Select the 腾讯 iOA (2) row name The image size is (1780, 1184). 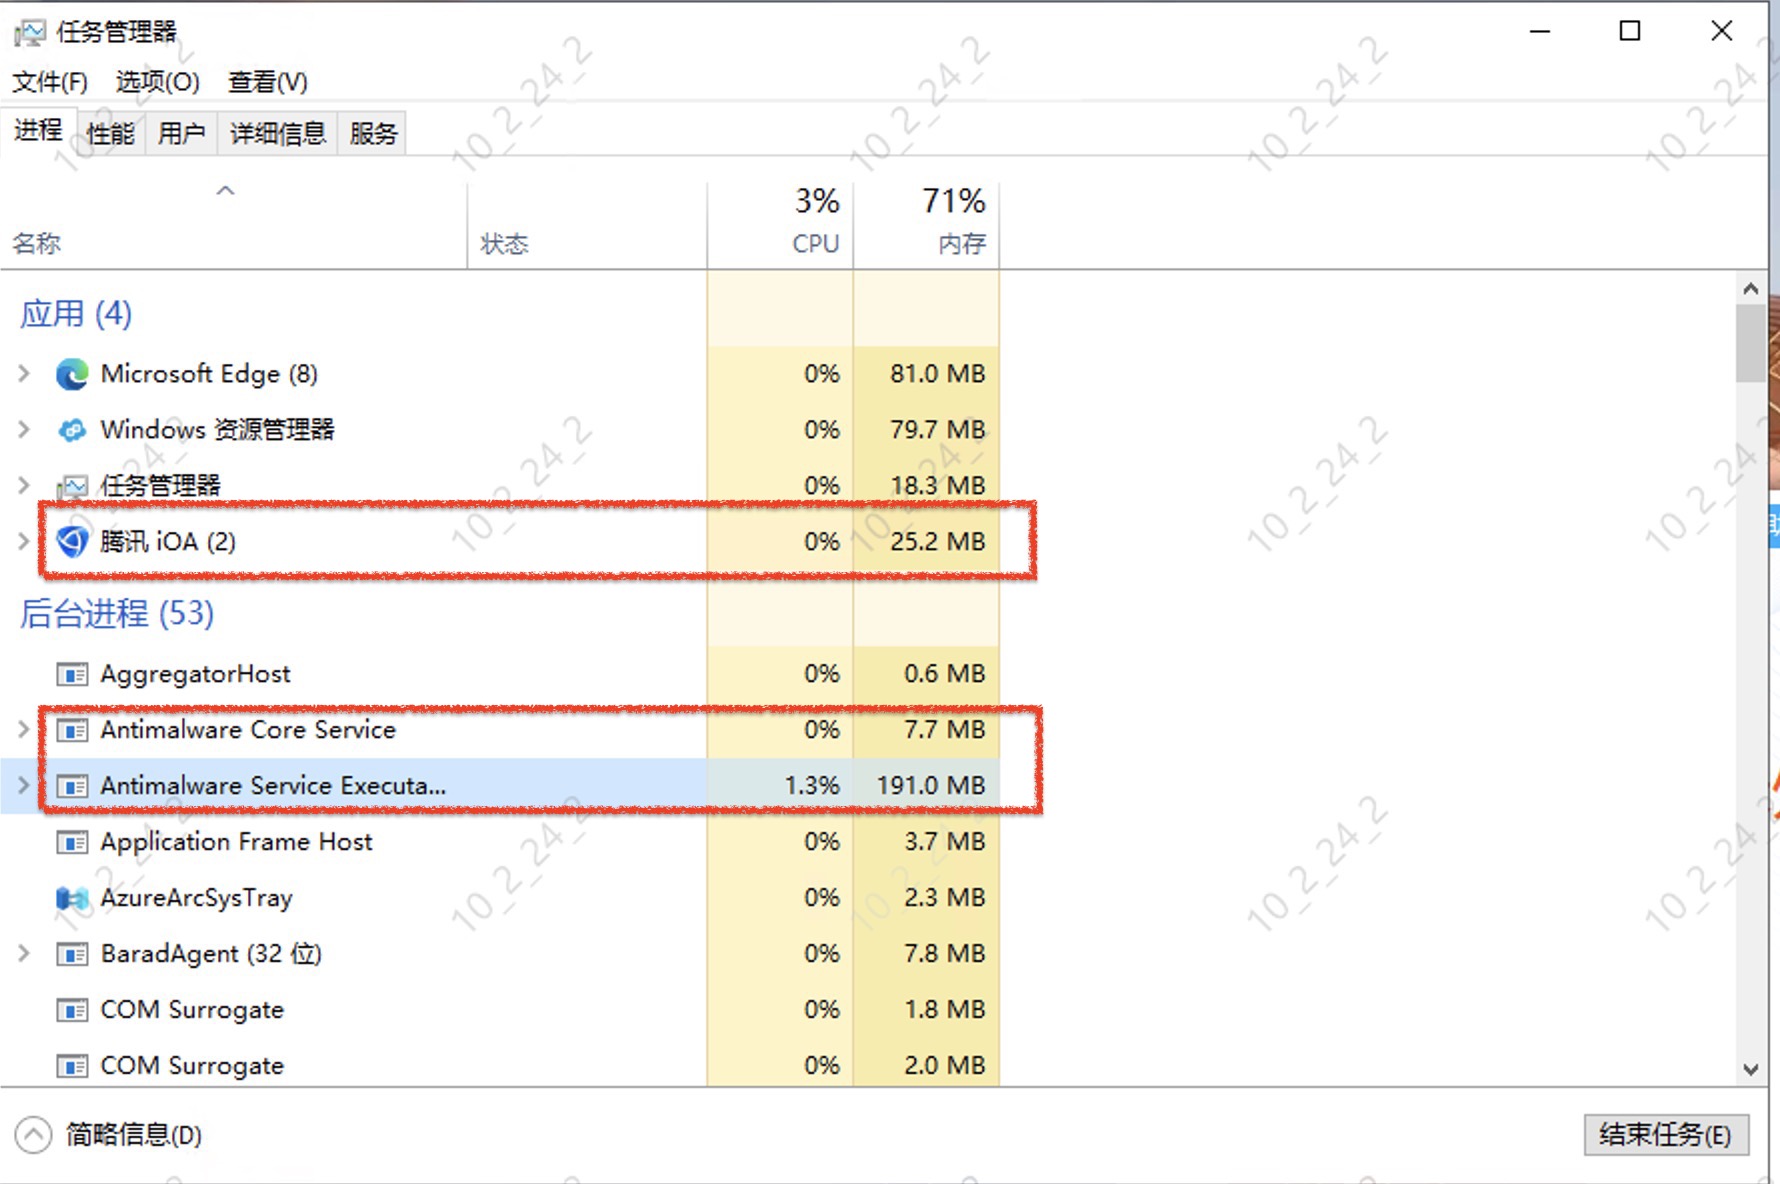click(168, 542)
